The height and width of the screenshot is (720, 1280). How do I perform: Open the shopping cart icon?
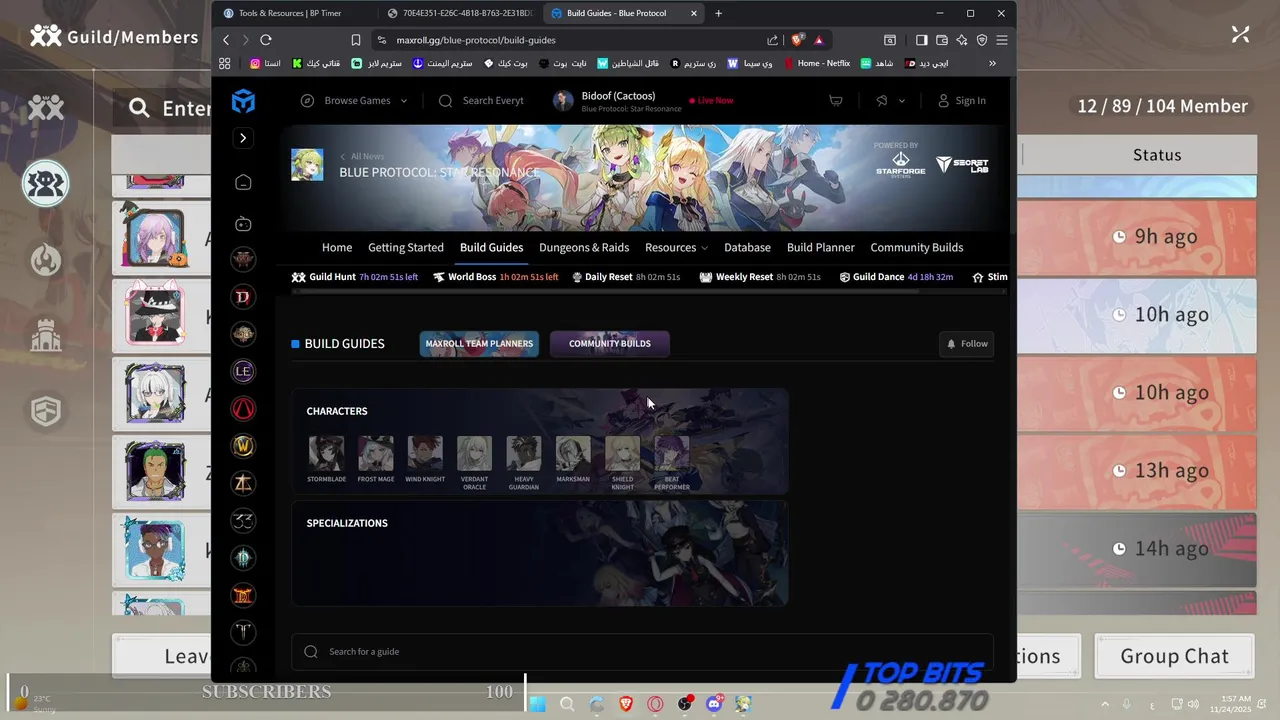[x=836, y=100]
